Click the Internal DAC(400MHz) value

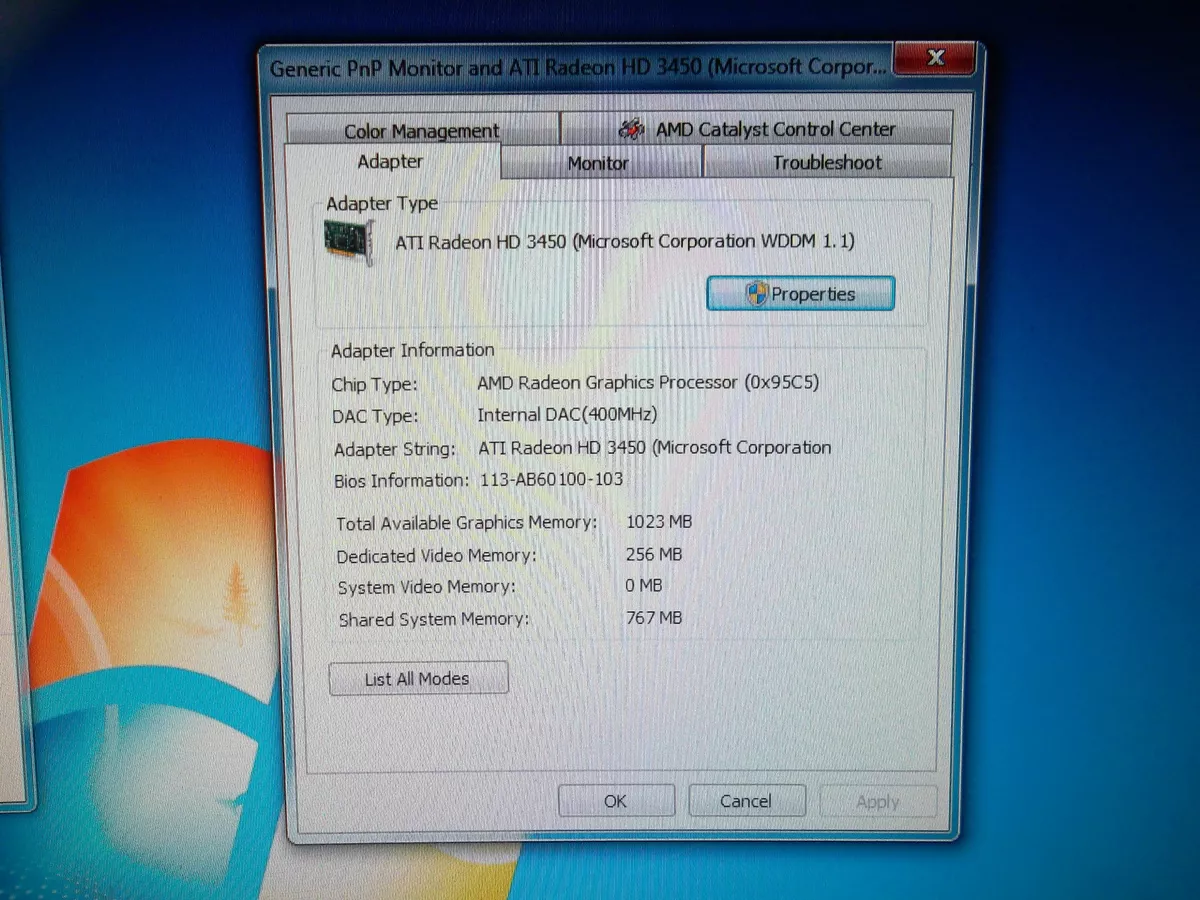(567, 415)
